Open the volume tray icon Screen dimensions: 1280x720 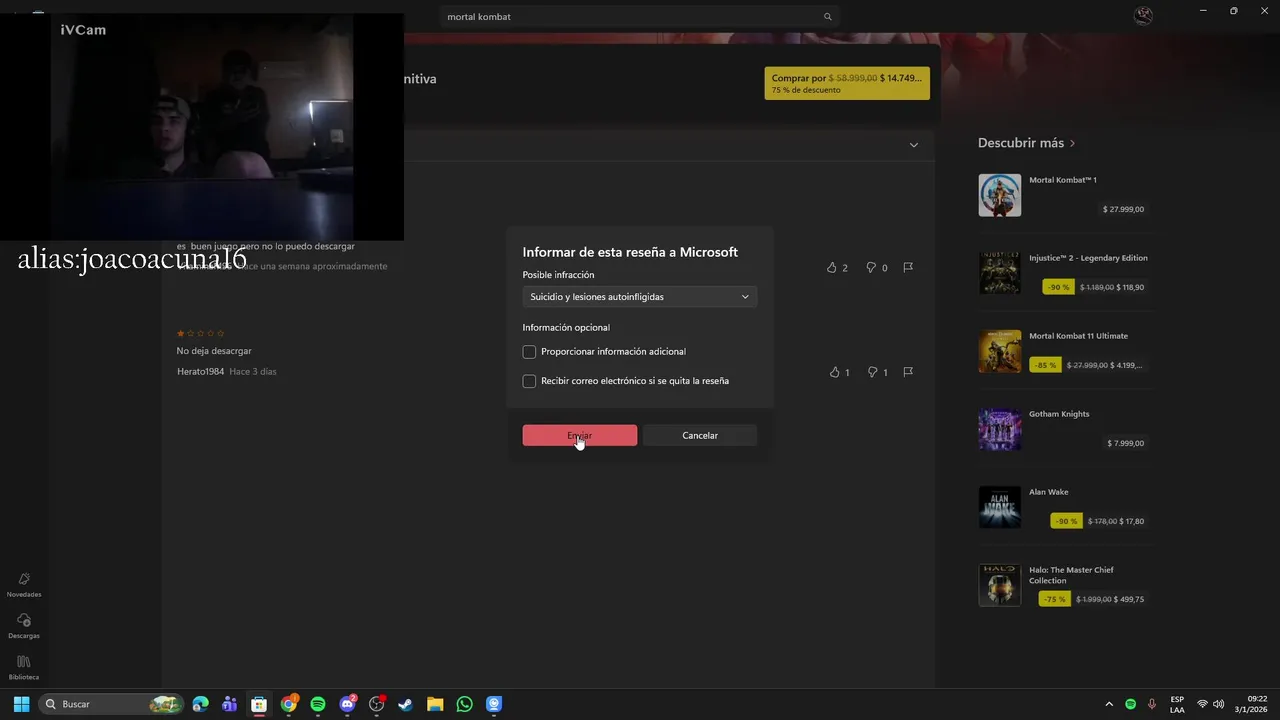click(x=1219, y=704)
